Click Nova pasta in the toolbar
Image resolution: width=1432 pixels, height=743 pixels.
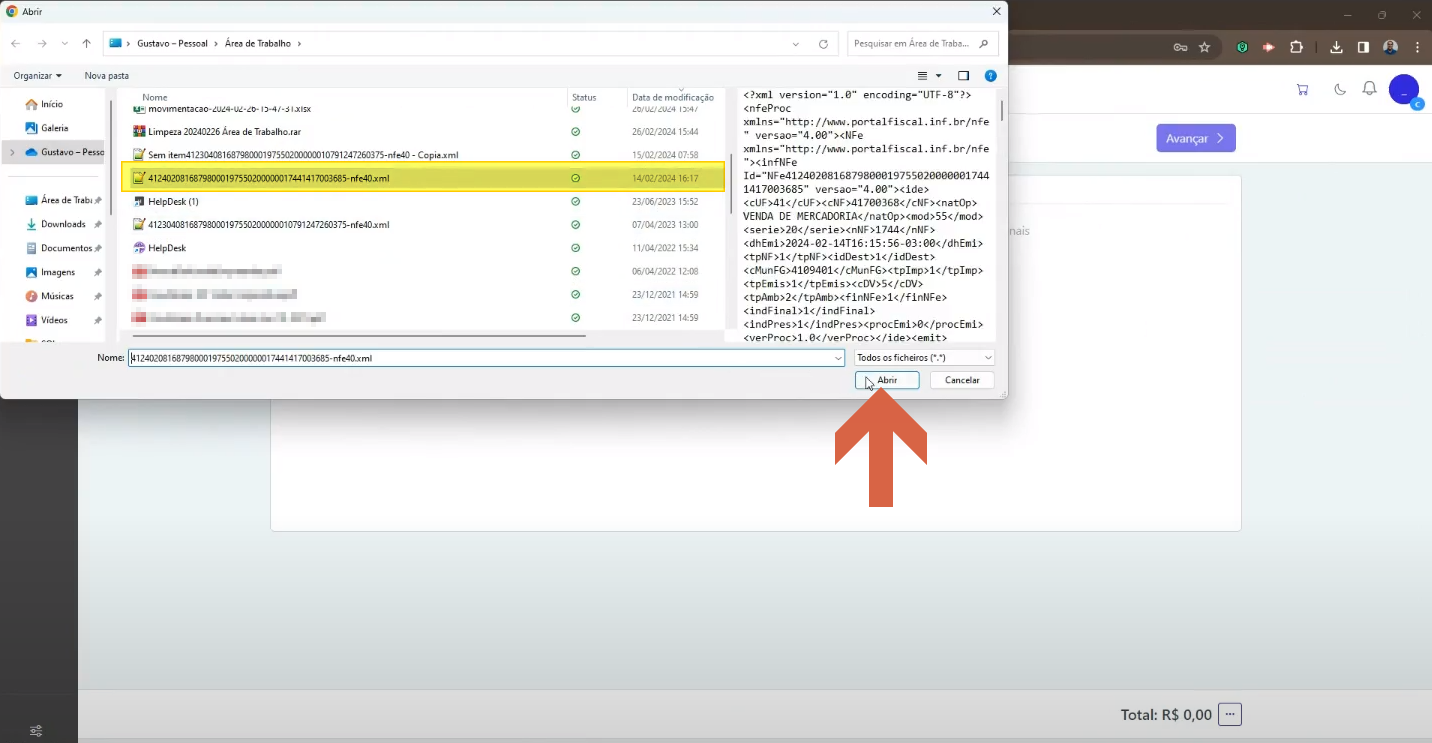107,76
